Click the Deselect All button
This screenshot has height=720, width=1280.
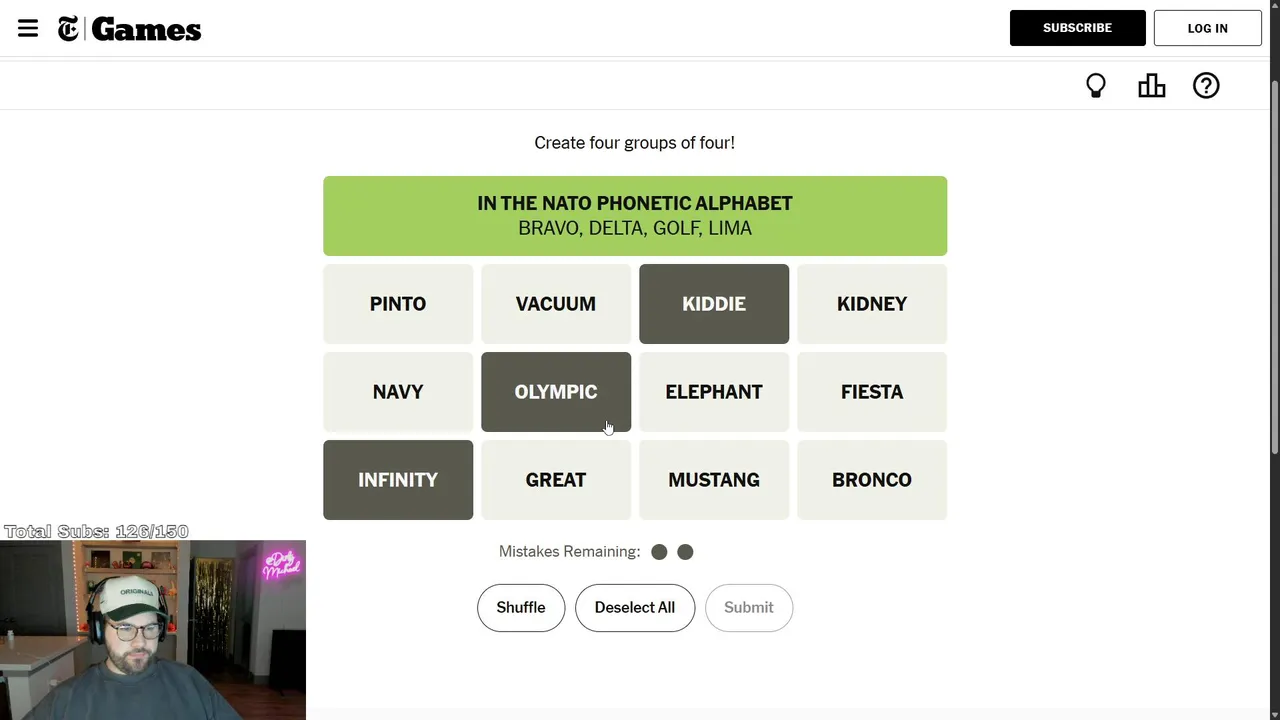tap(635, 608)
